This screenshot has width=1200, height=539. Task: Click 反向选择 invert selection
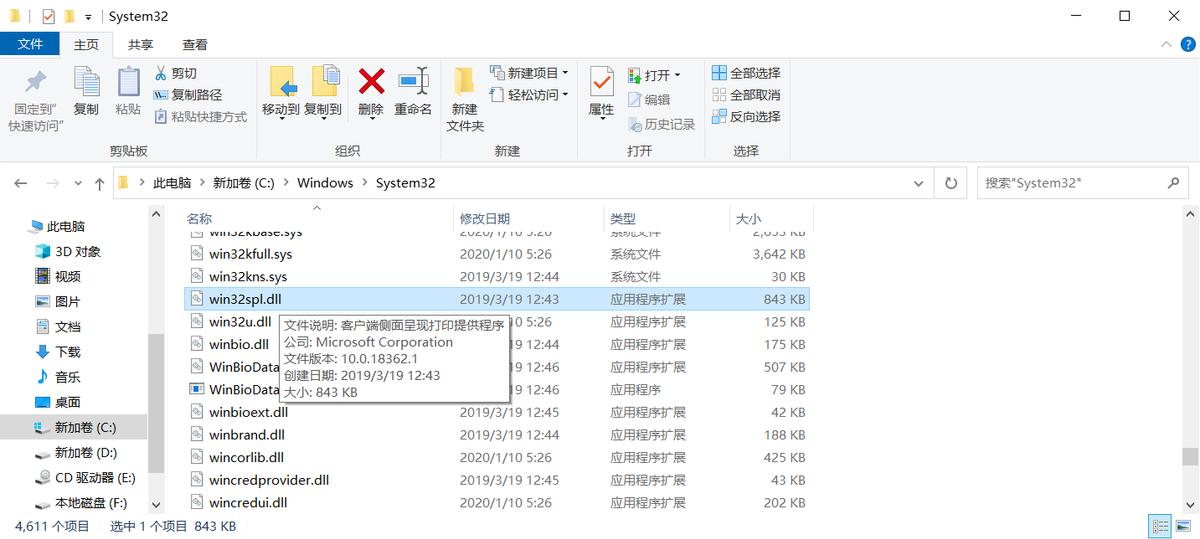(x=746, y=117)
